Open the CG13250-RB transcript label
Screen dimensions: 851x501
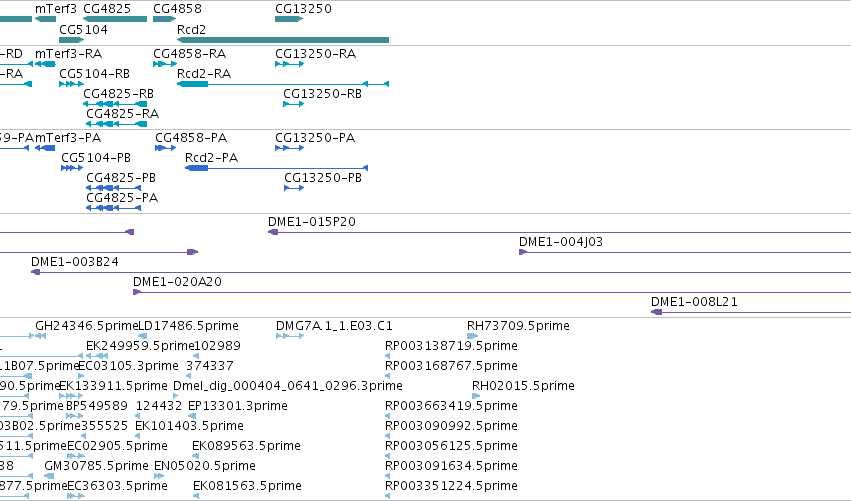[x=322, y=93]
